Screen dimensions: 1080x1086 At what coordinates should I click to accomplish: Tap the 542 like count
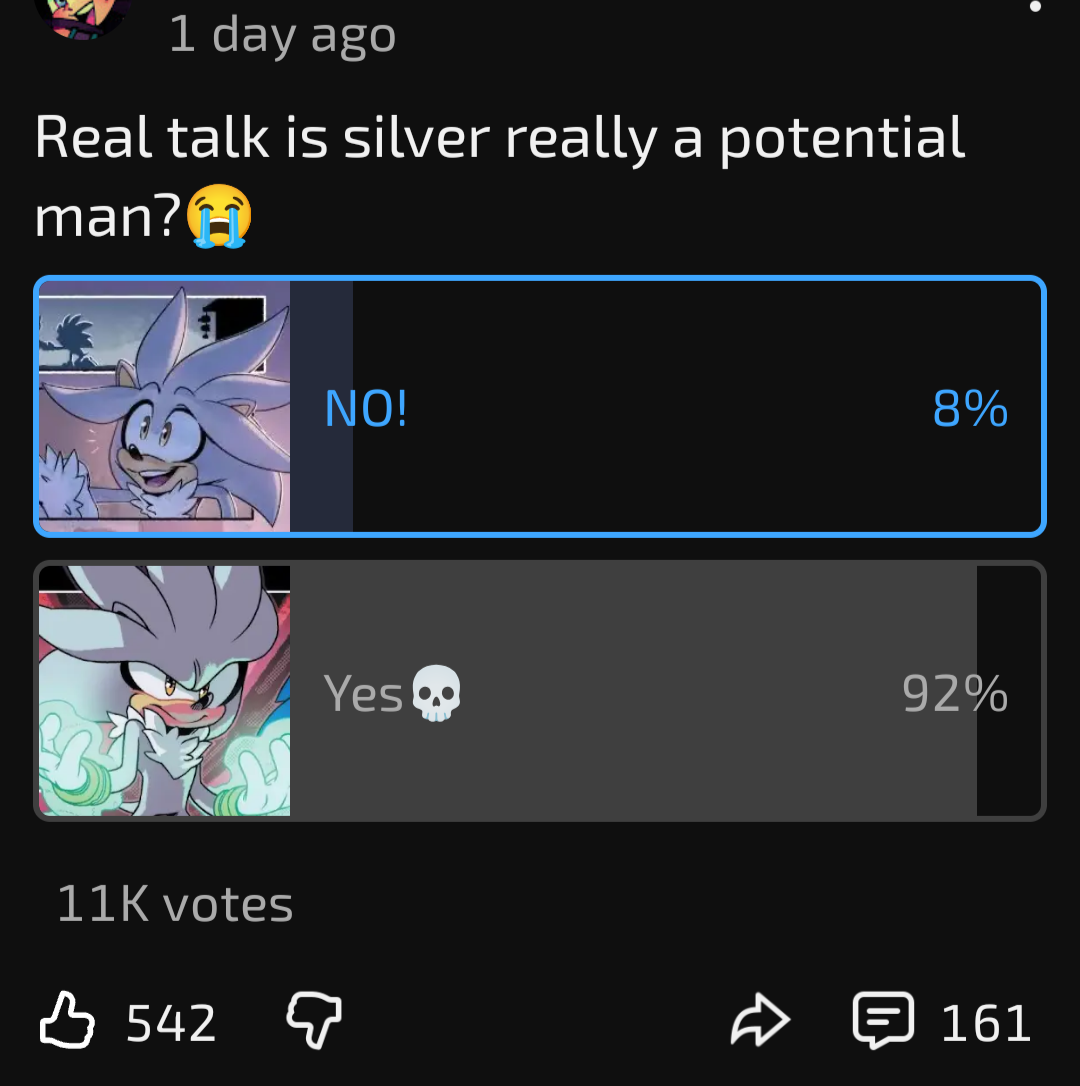(x=171, y=1023)
